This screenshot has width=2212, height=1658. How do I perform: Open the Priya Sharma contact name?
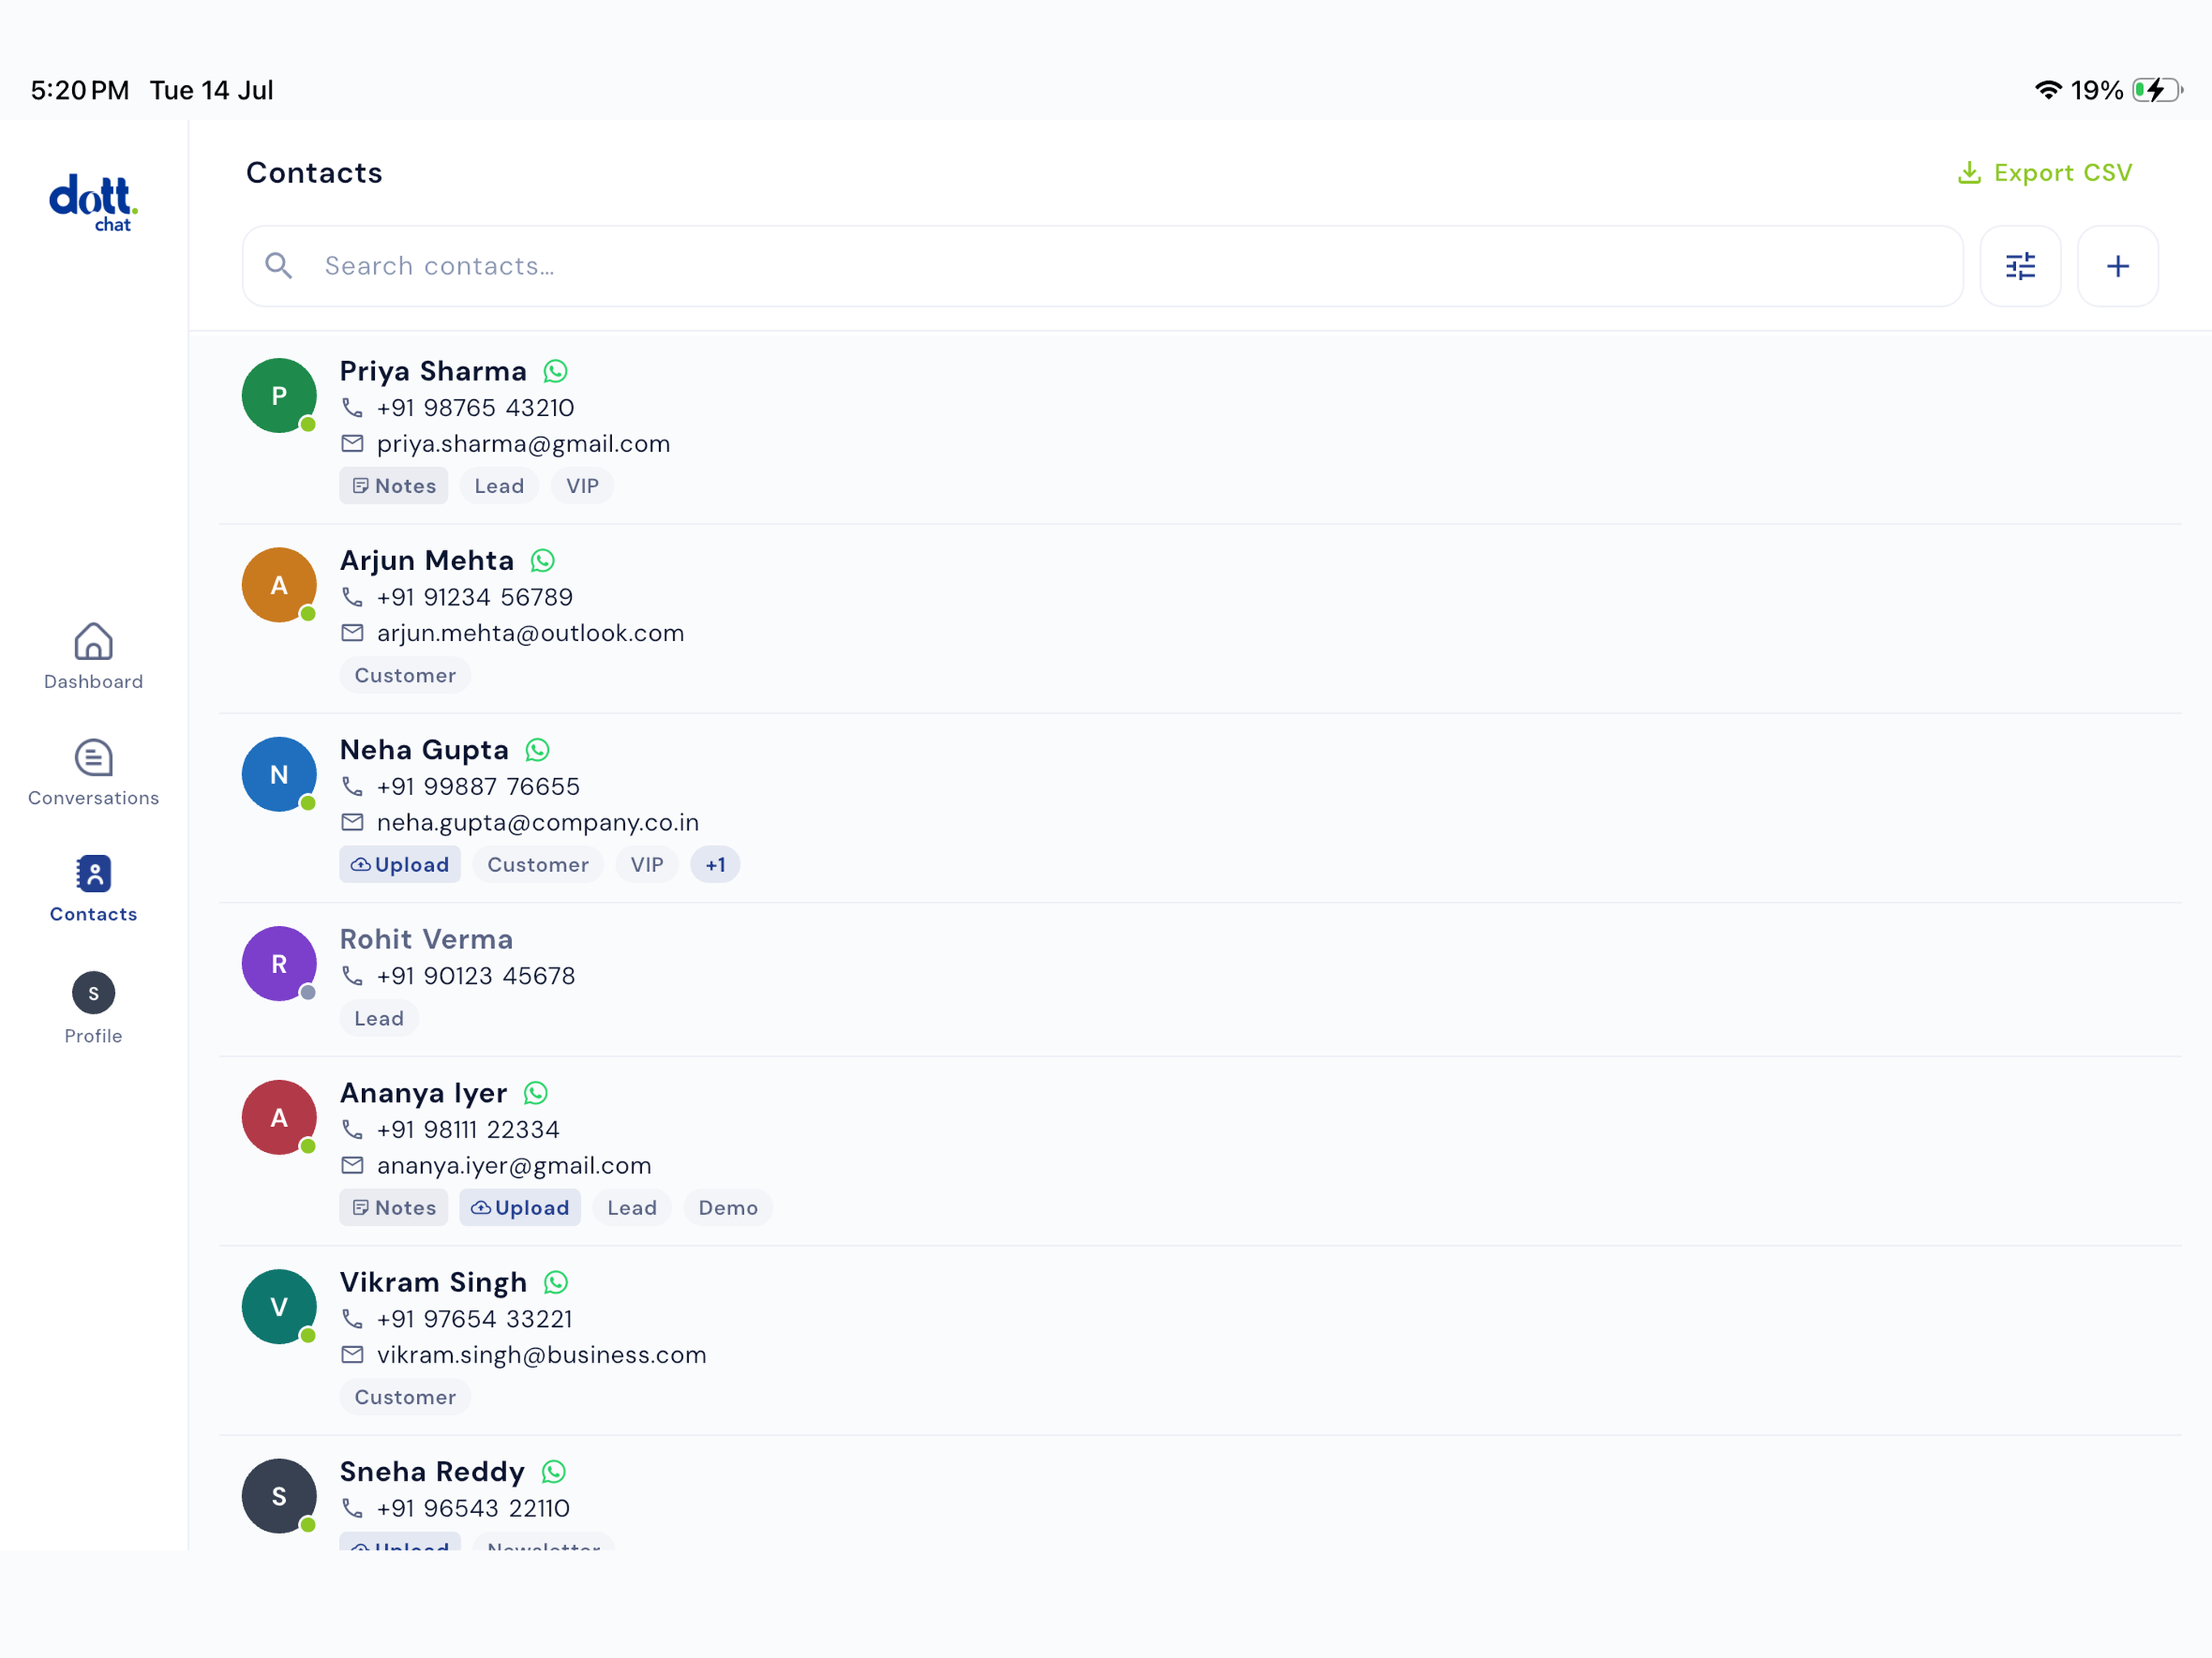coord(433,372)
